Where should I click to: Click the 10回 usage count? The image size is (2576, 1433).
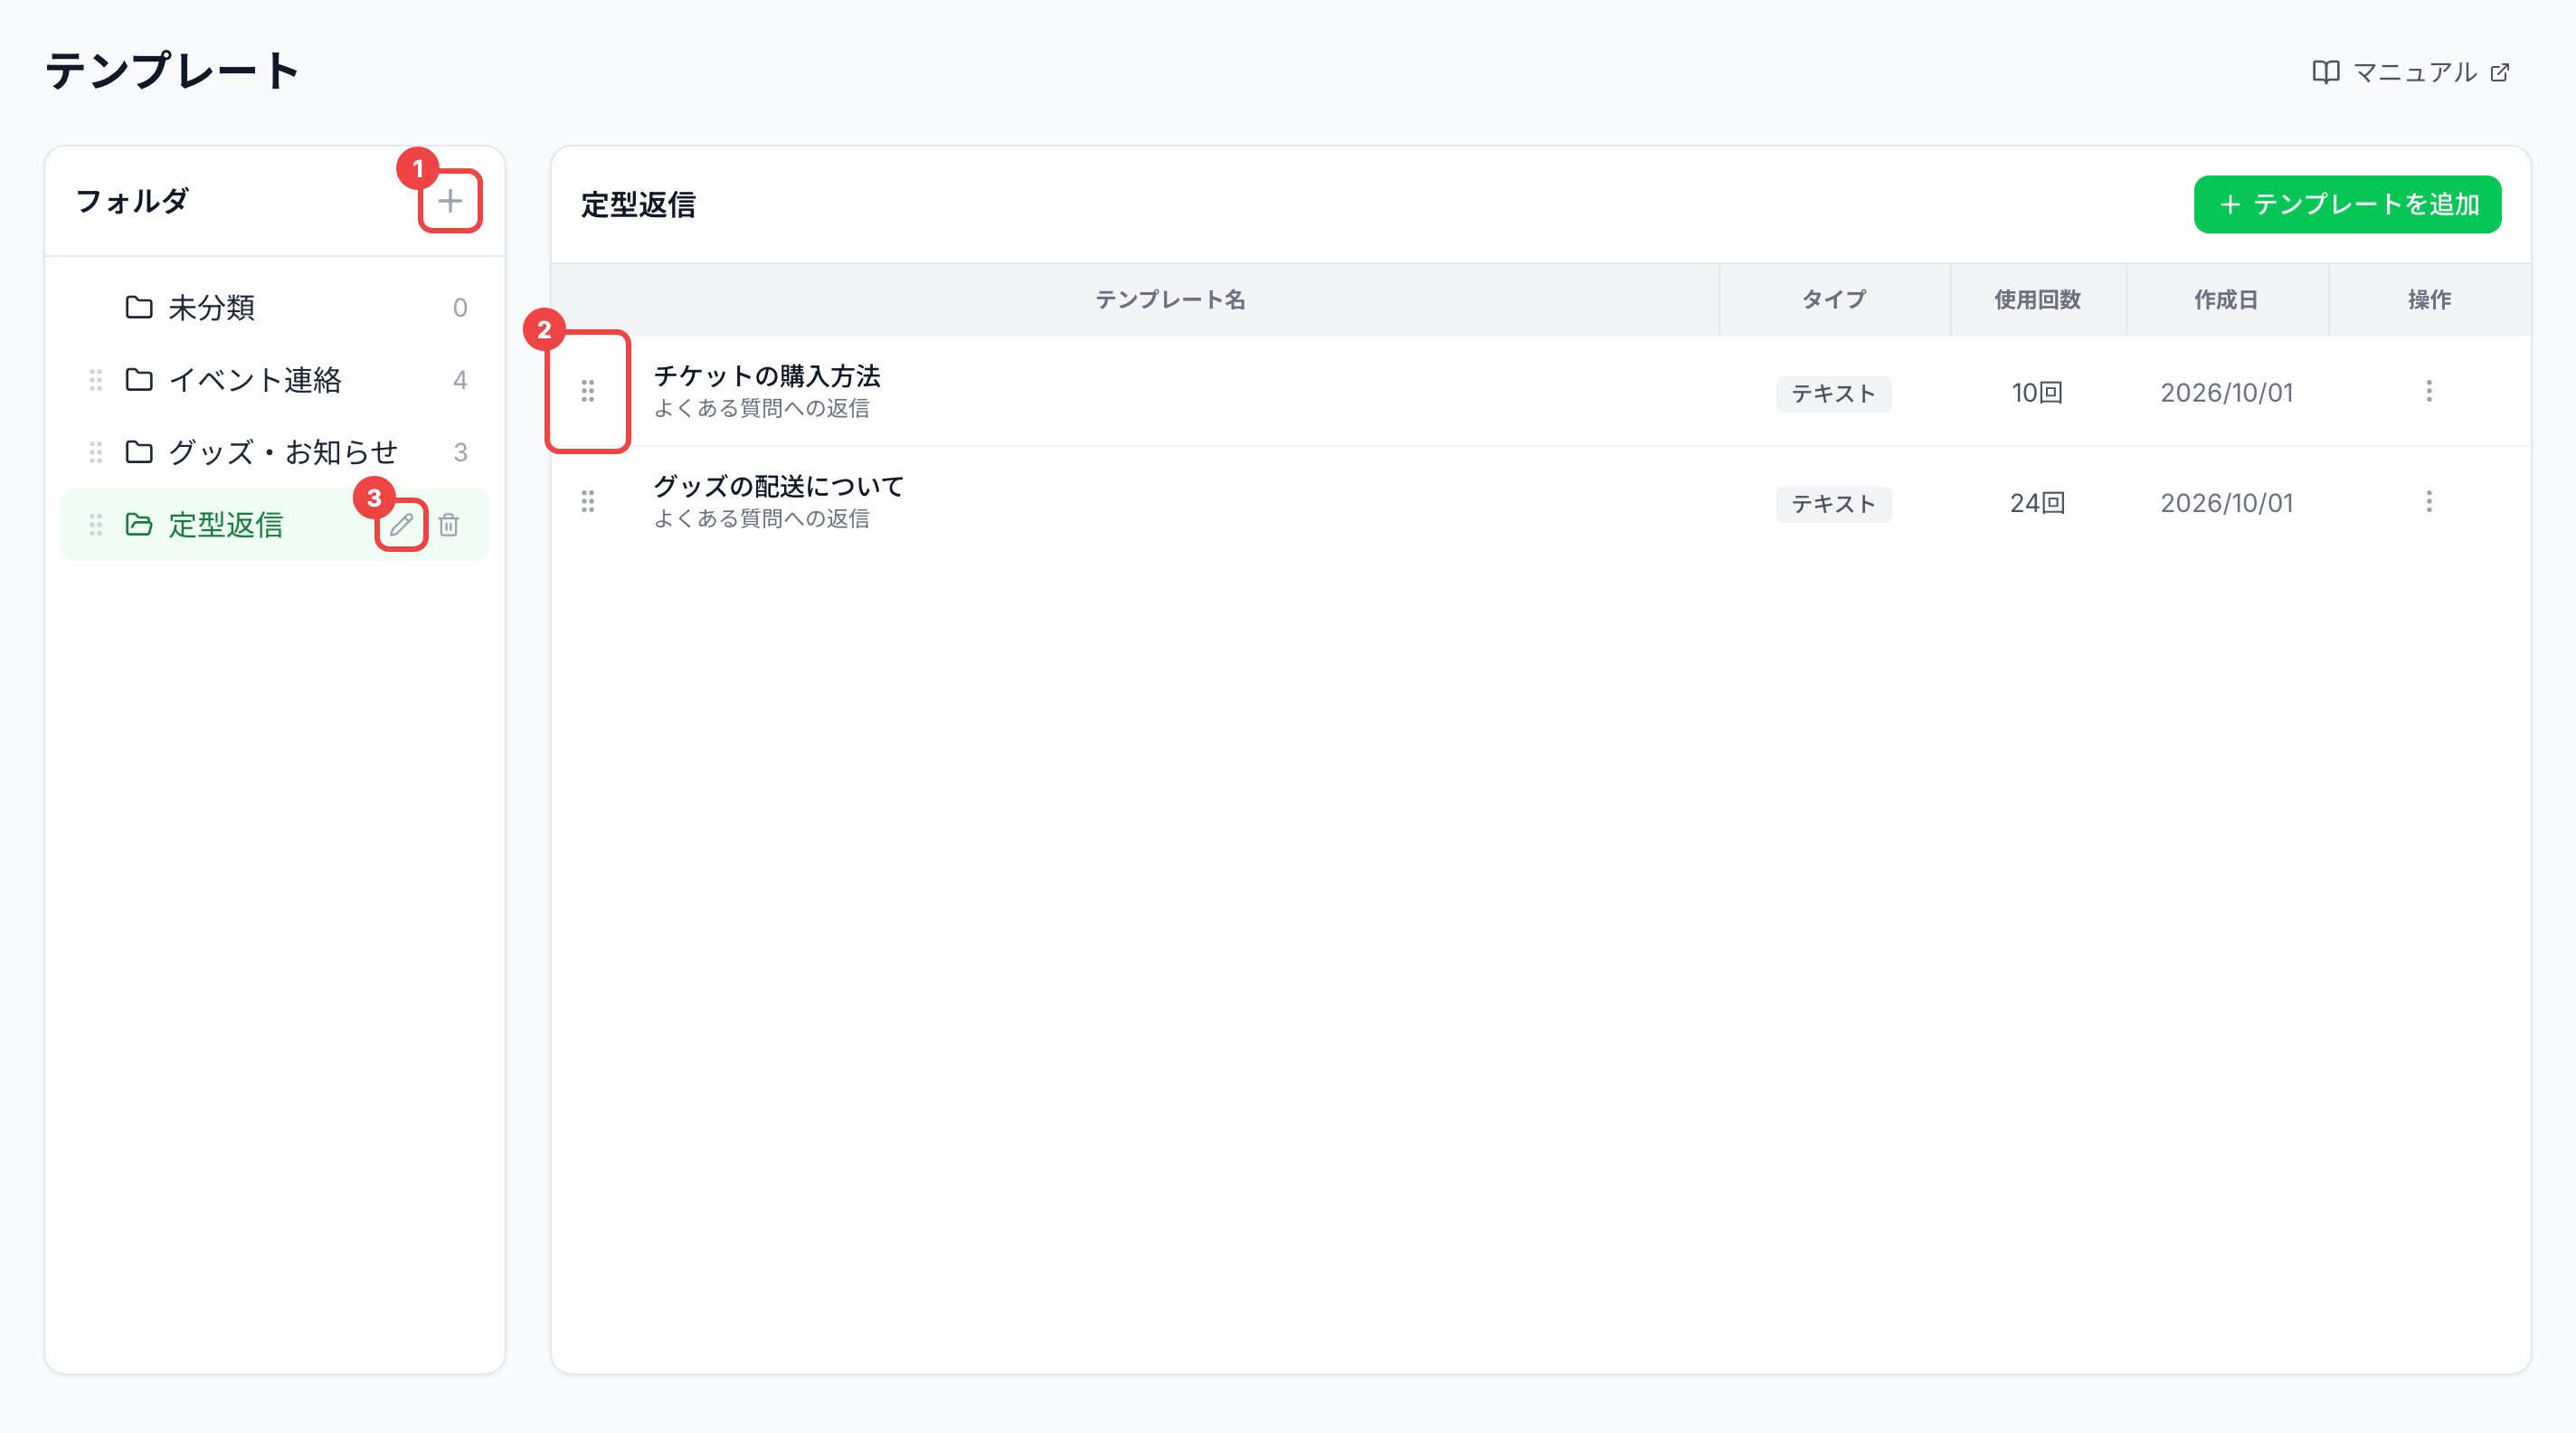pos(2037,392)
